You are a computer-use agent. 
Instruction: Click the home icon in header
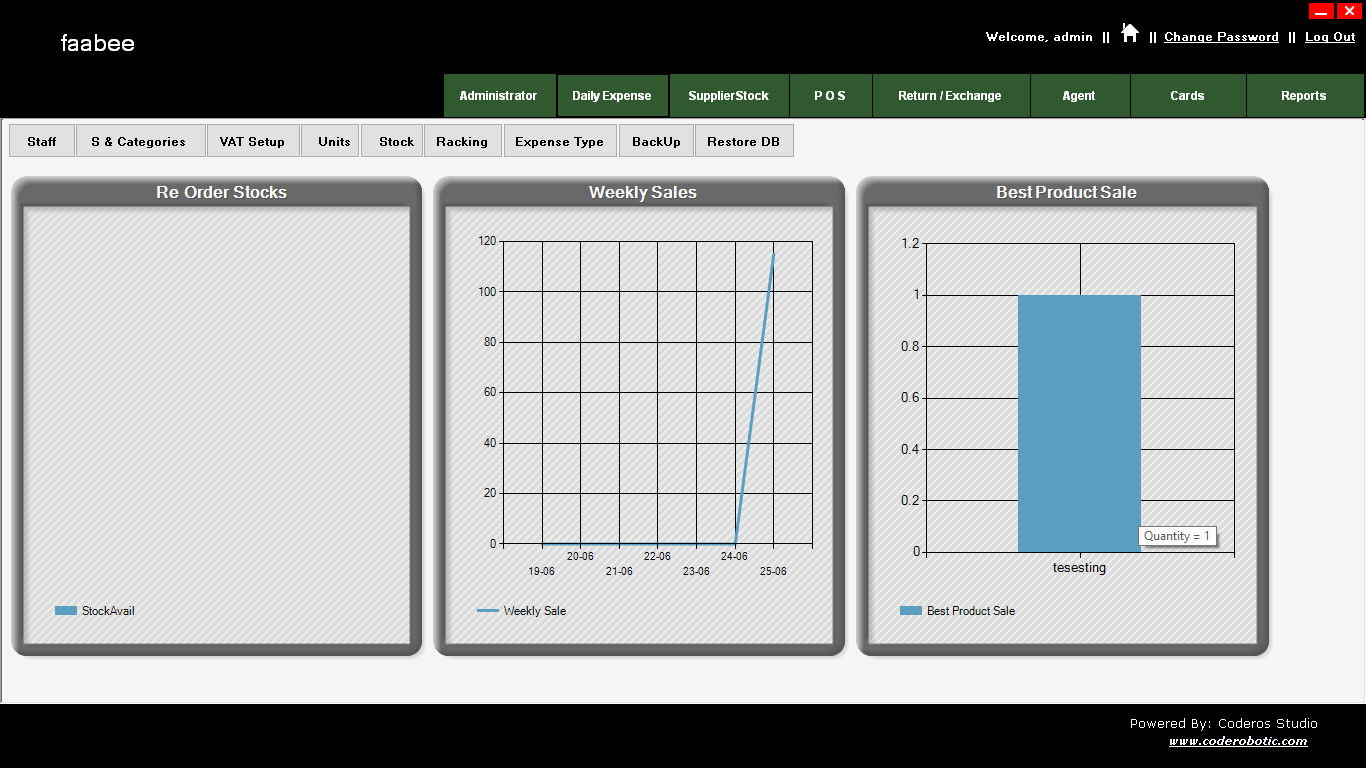(1129, 33)
